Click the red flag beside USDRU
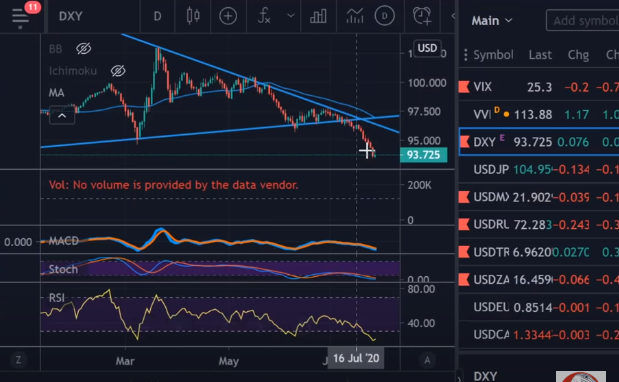This screenshot has width=619, height=382. coord(464,225)
